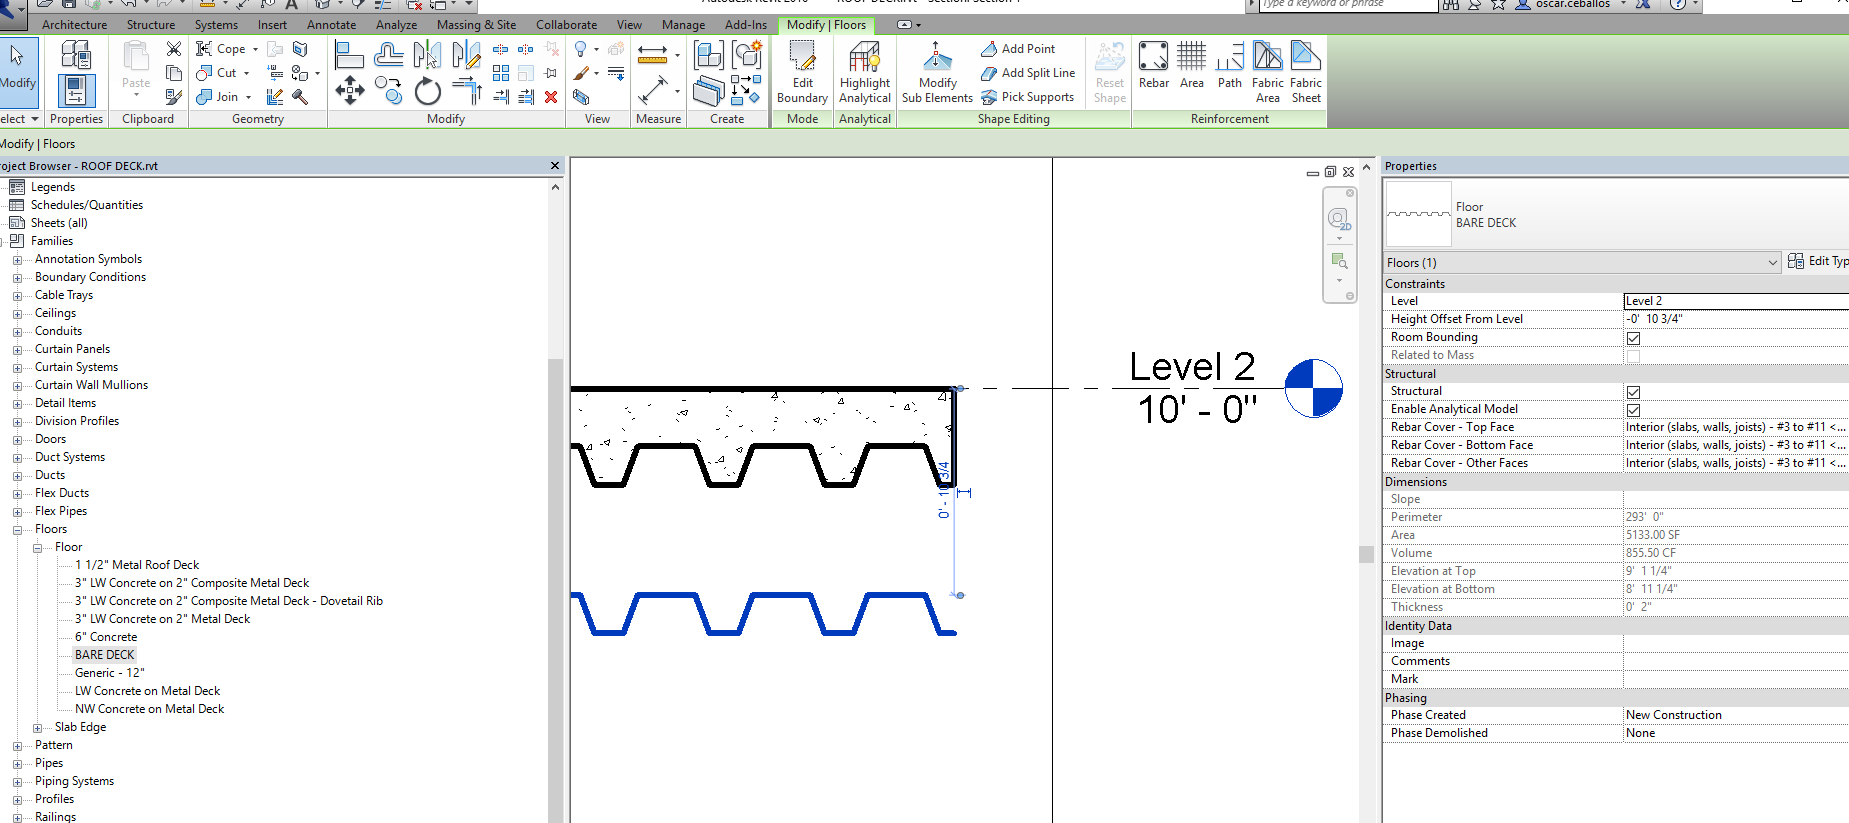
Task: Open Edit Boundary mode
Action: pos(802,72)
